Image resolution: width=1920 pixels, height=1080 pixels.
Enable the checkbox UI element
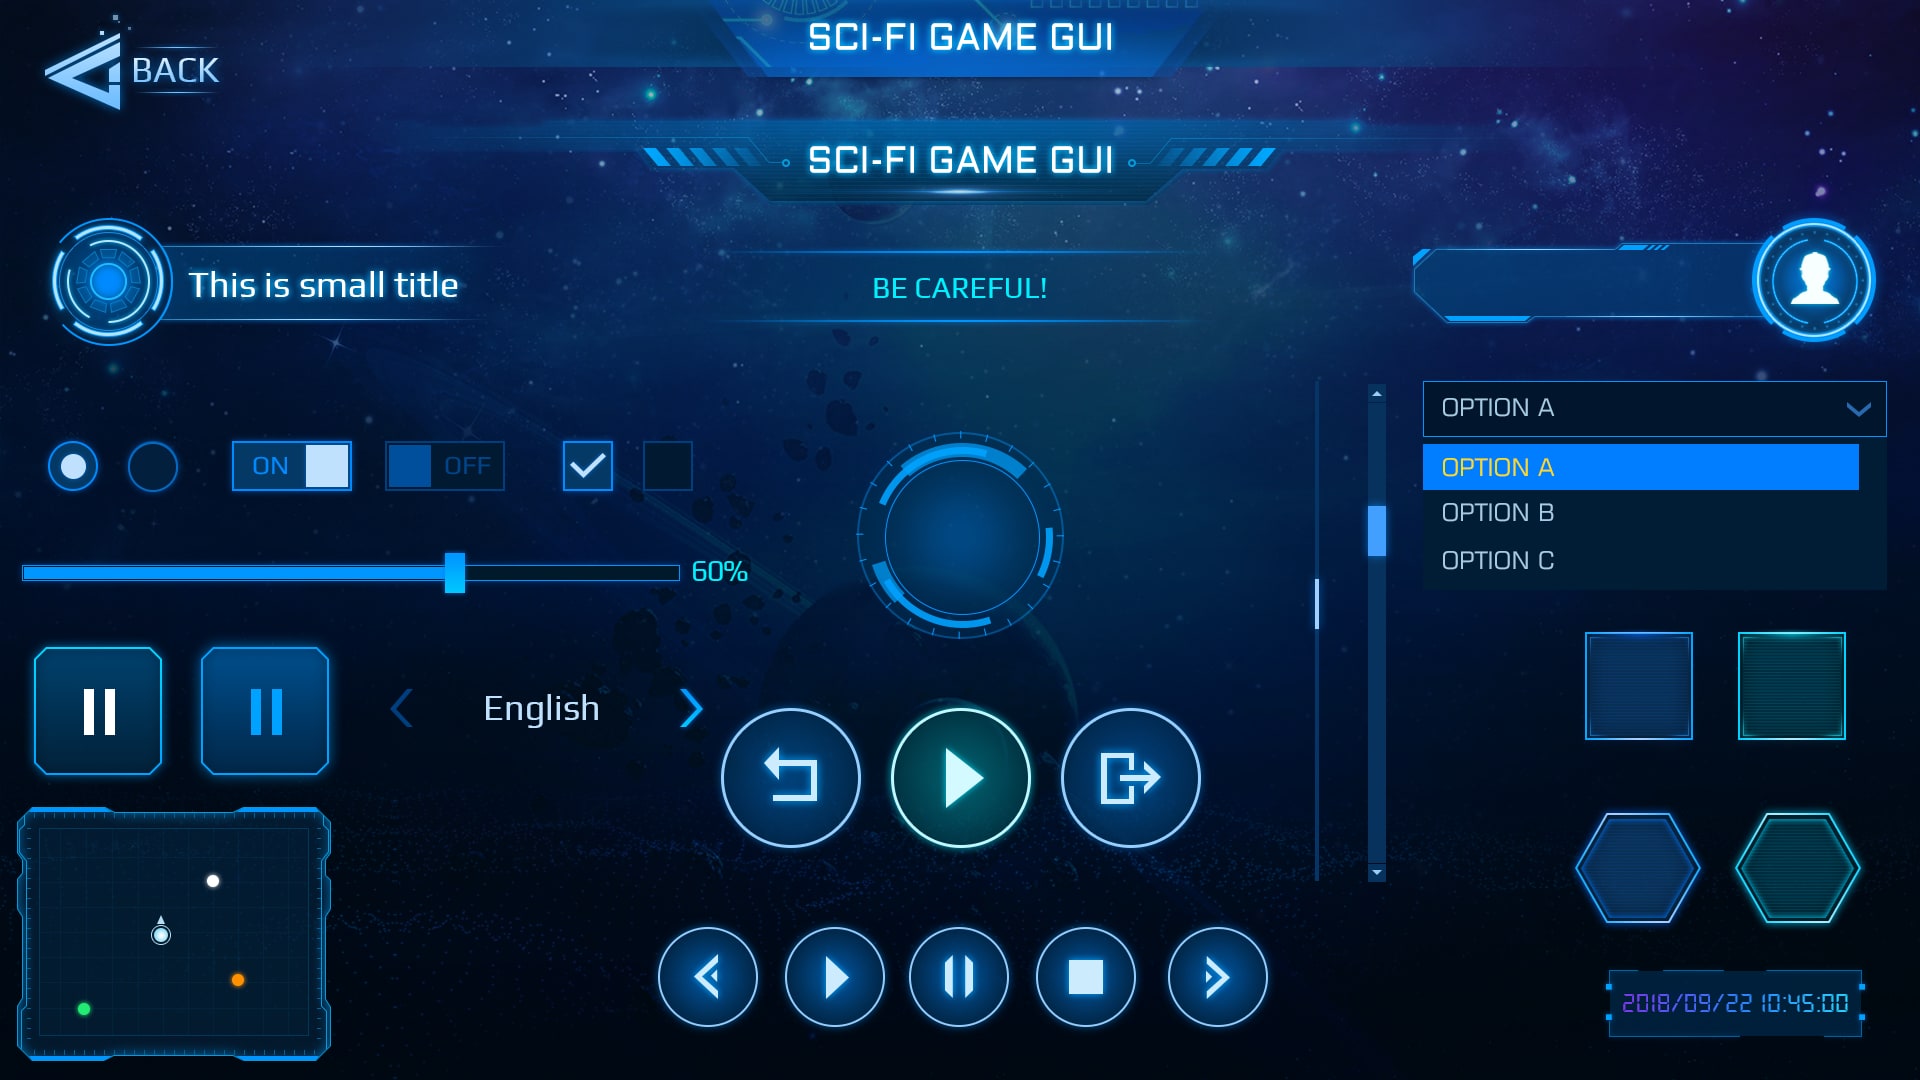coord(667,465)
